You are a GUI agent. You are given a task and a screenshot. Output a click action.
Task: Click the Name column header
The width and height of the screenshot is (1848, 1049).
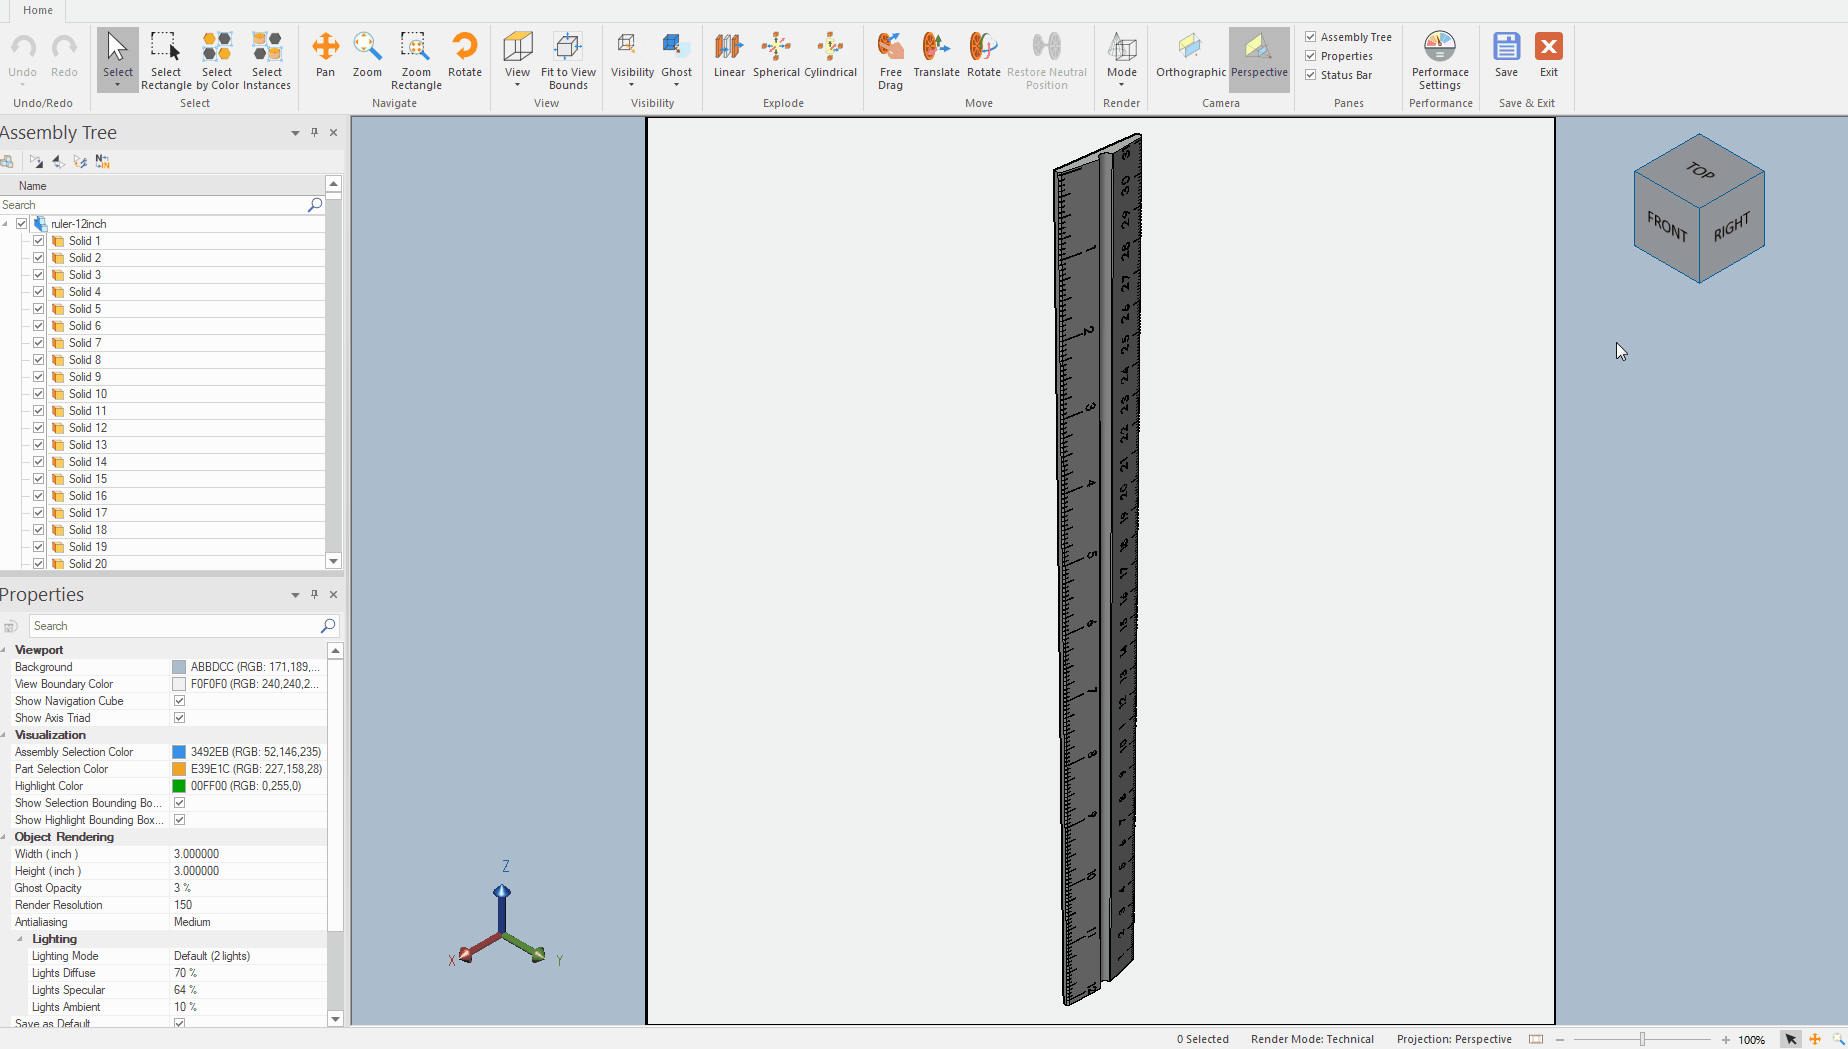[x=162, y=186]
